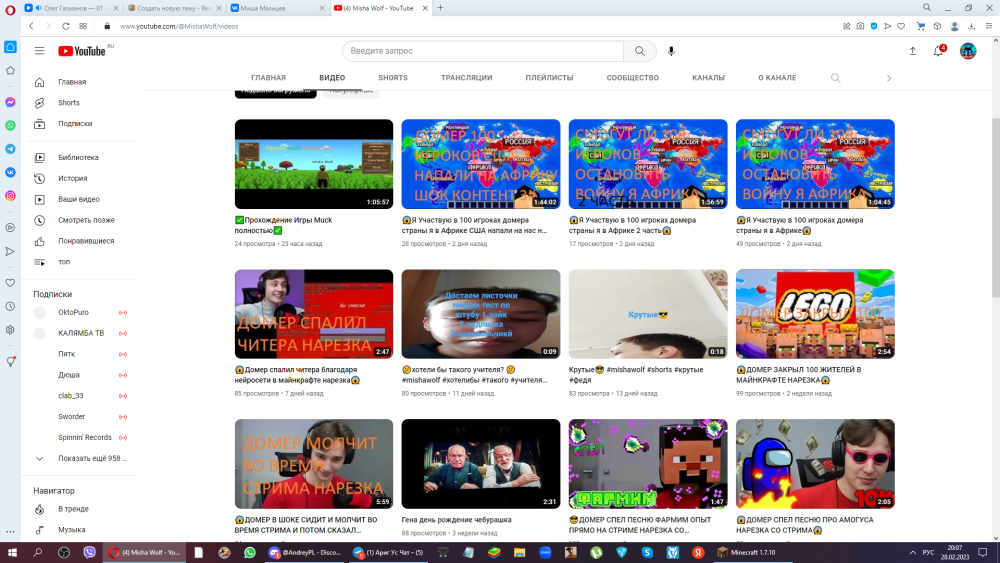The image size is (1000, 563).
Task: Switch to the Миша Мальцев VK tab
Action: point(277,8)
